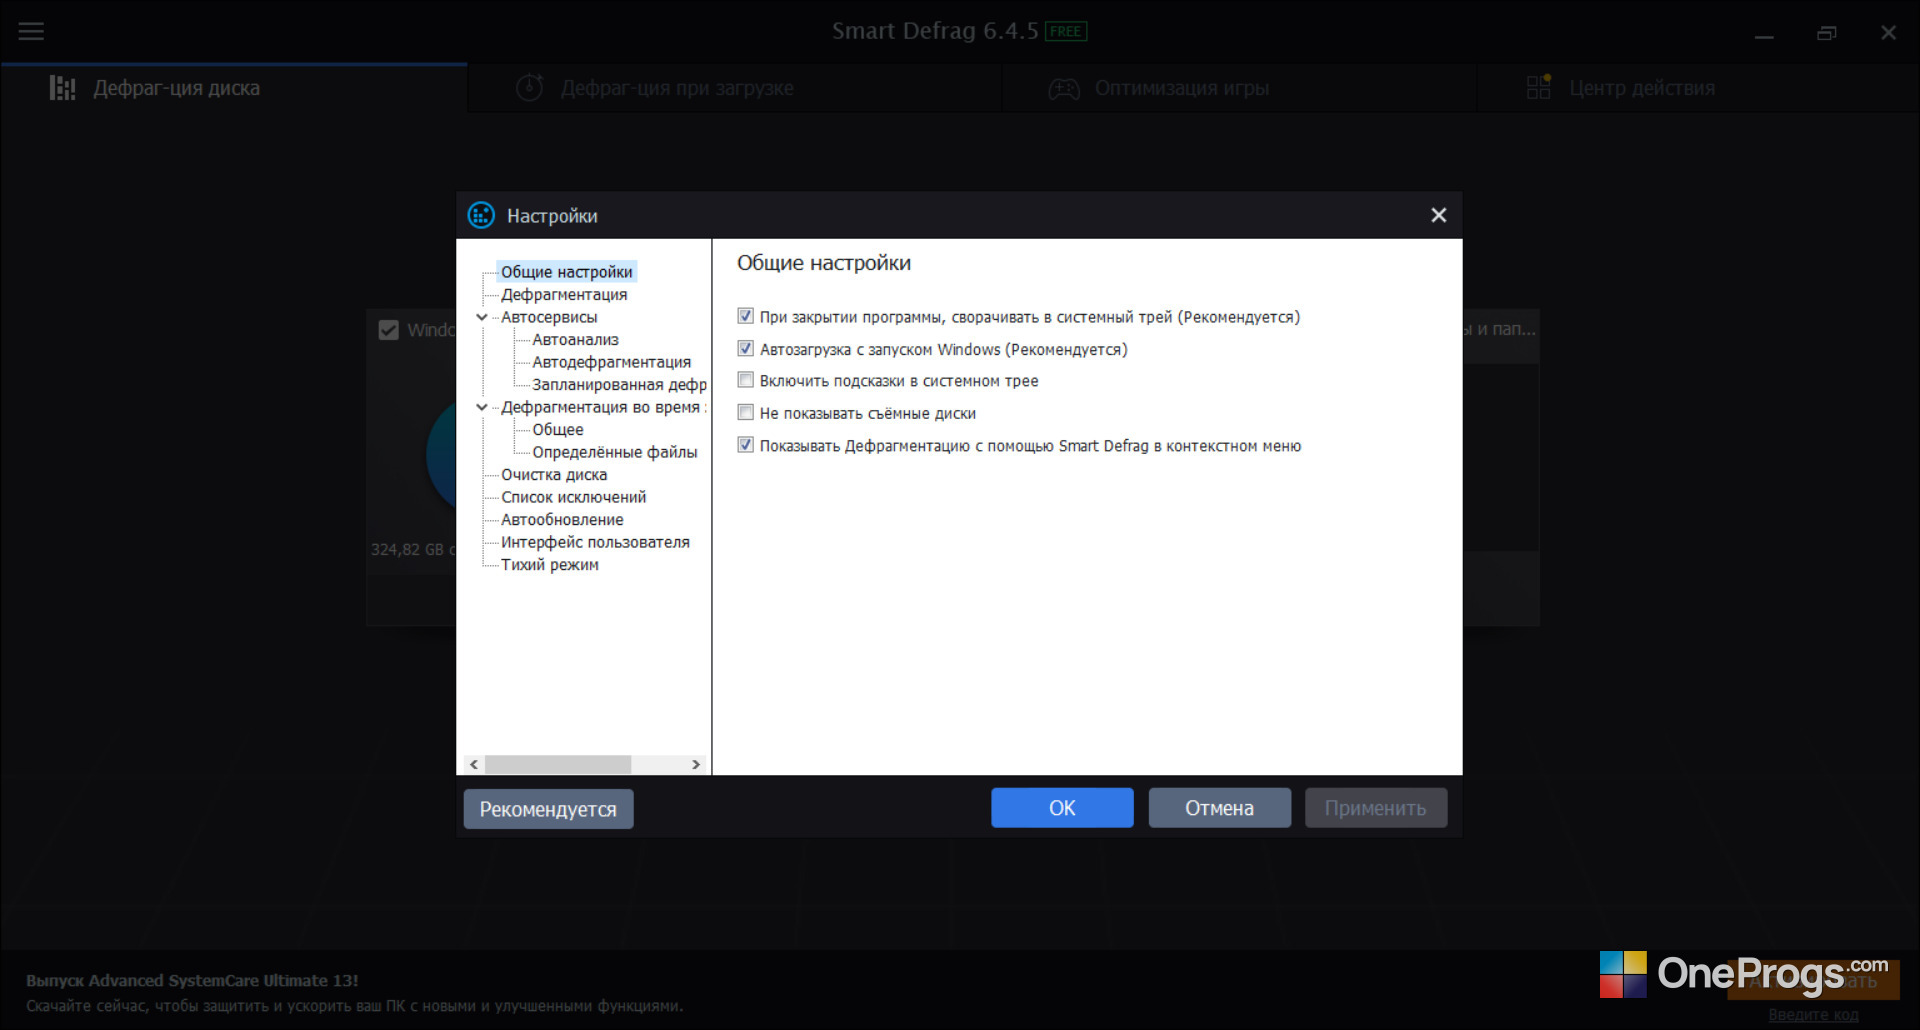Click the Введите код link

(1813, 1015)
